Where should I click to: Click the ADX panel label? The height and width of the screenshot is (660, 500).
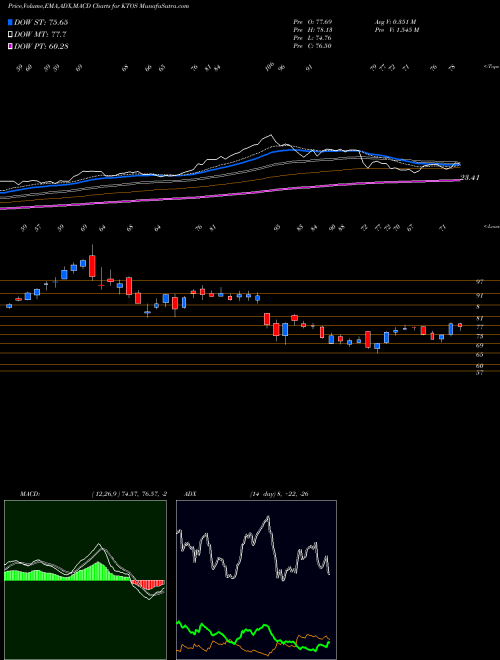coord(191,494)
